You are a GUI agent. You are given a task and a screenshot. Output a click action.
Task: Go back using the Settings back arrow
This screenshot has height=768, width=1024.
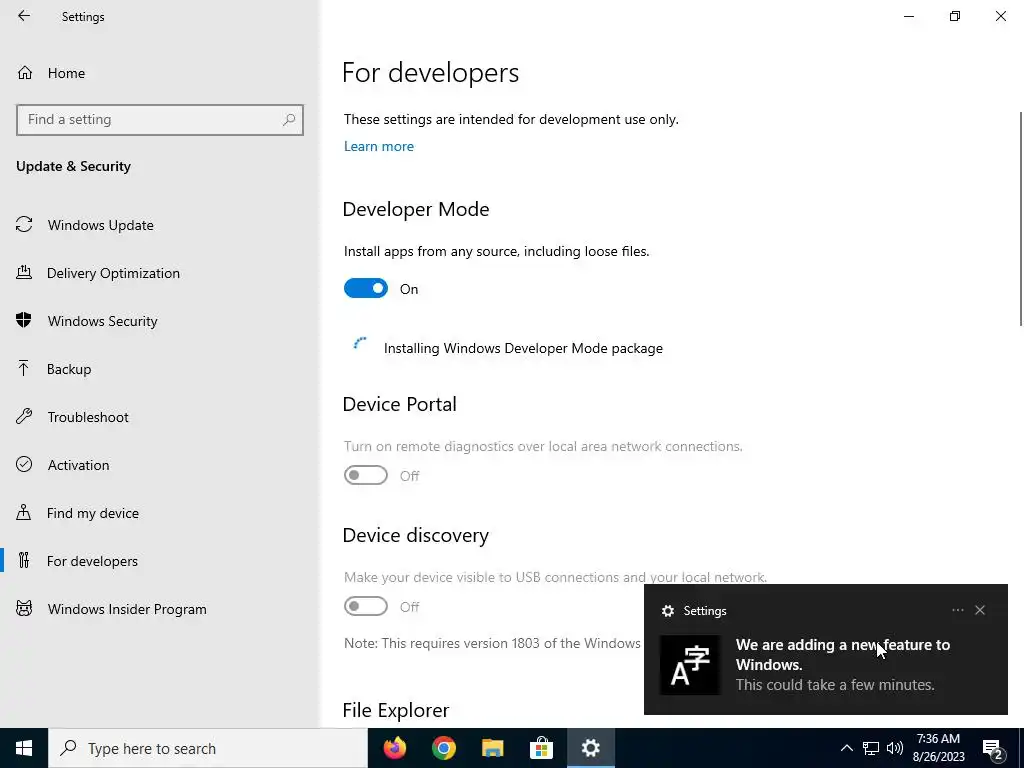pyautogui.click(x=24, y=16)
